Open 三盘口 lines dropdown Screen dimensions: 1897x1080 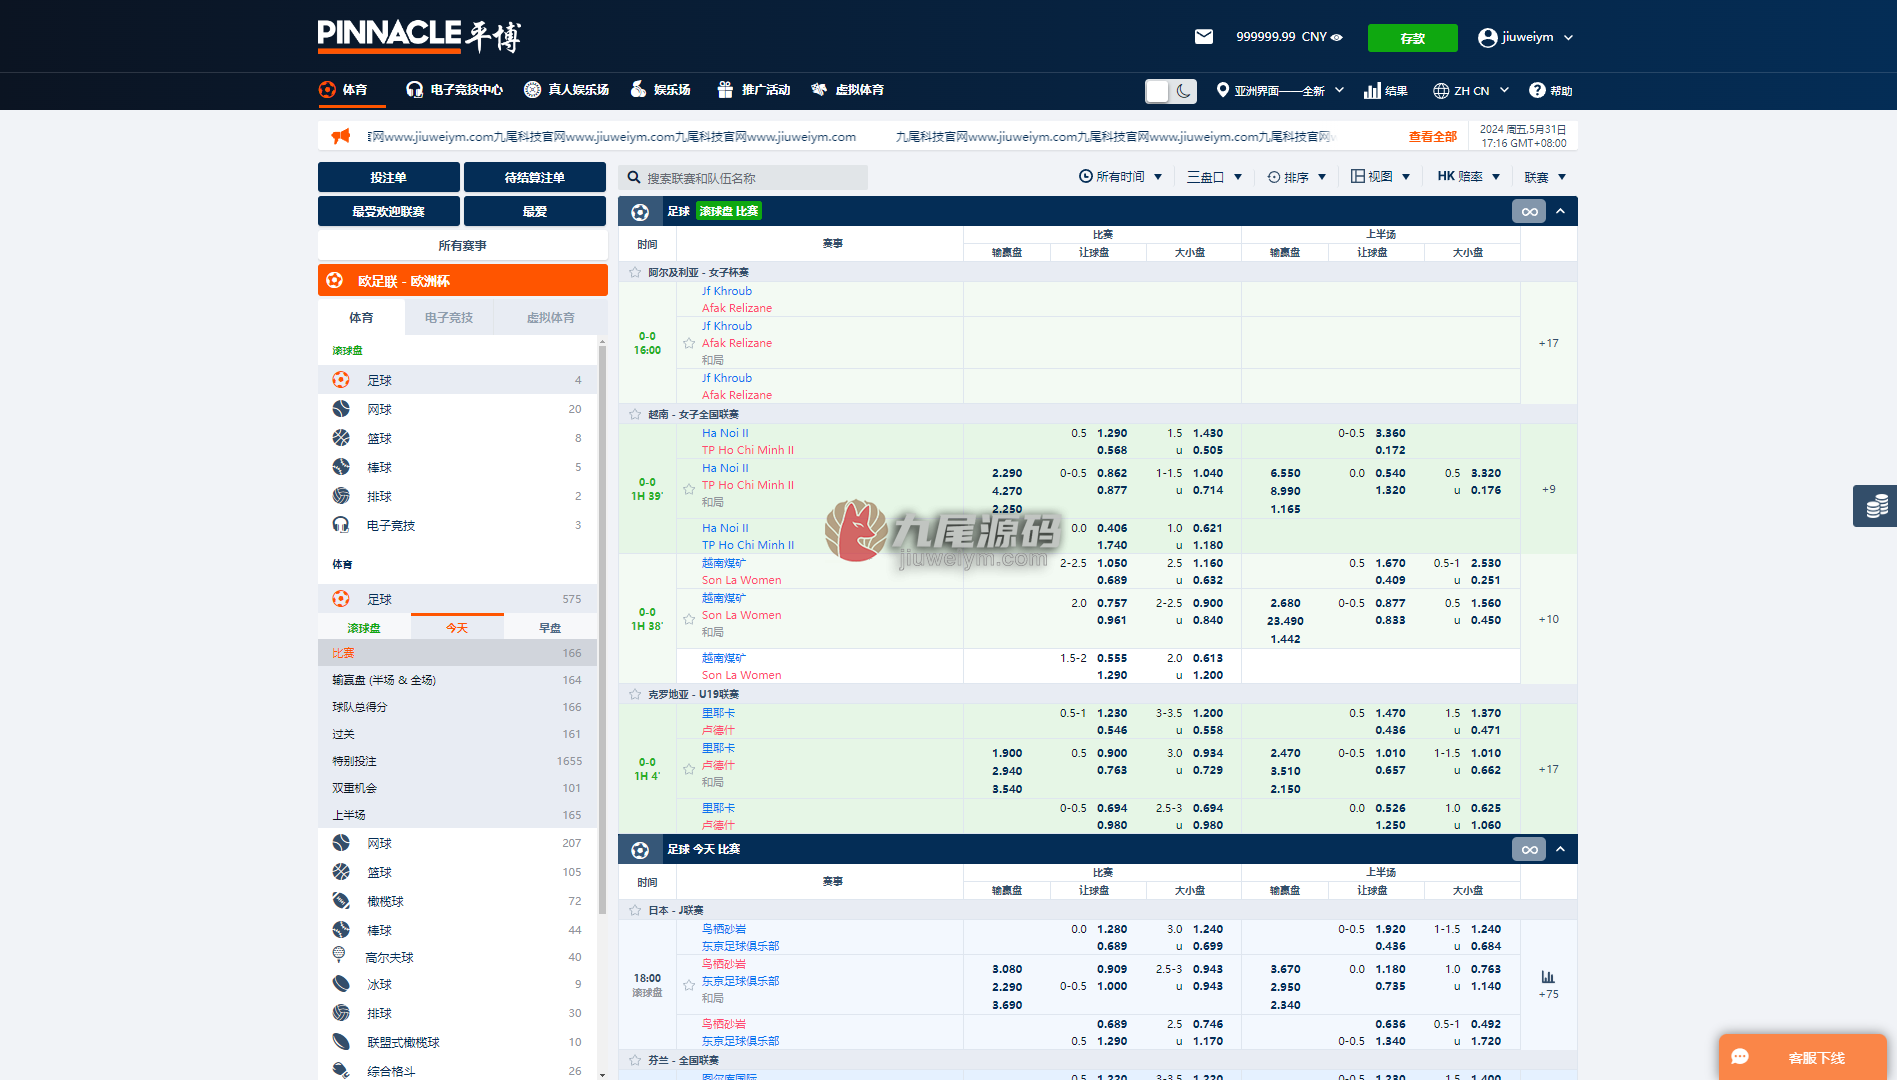(x=1214, y=177)
